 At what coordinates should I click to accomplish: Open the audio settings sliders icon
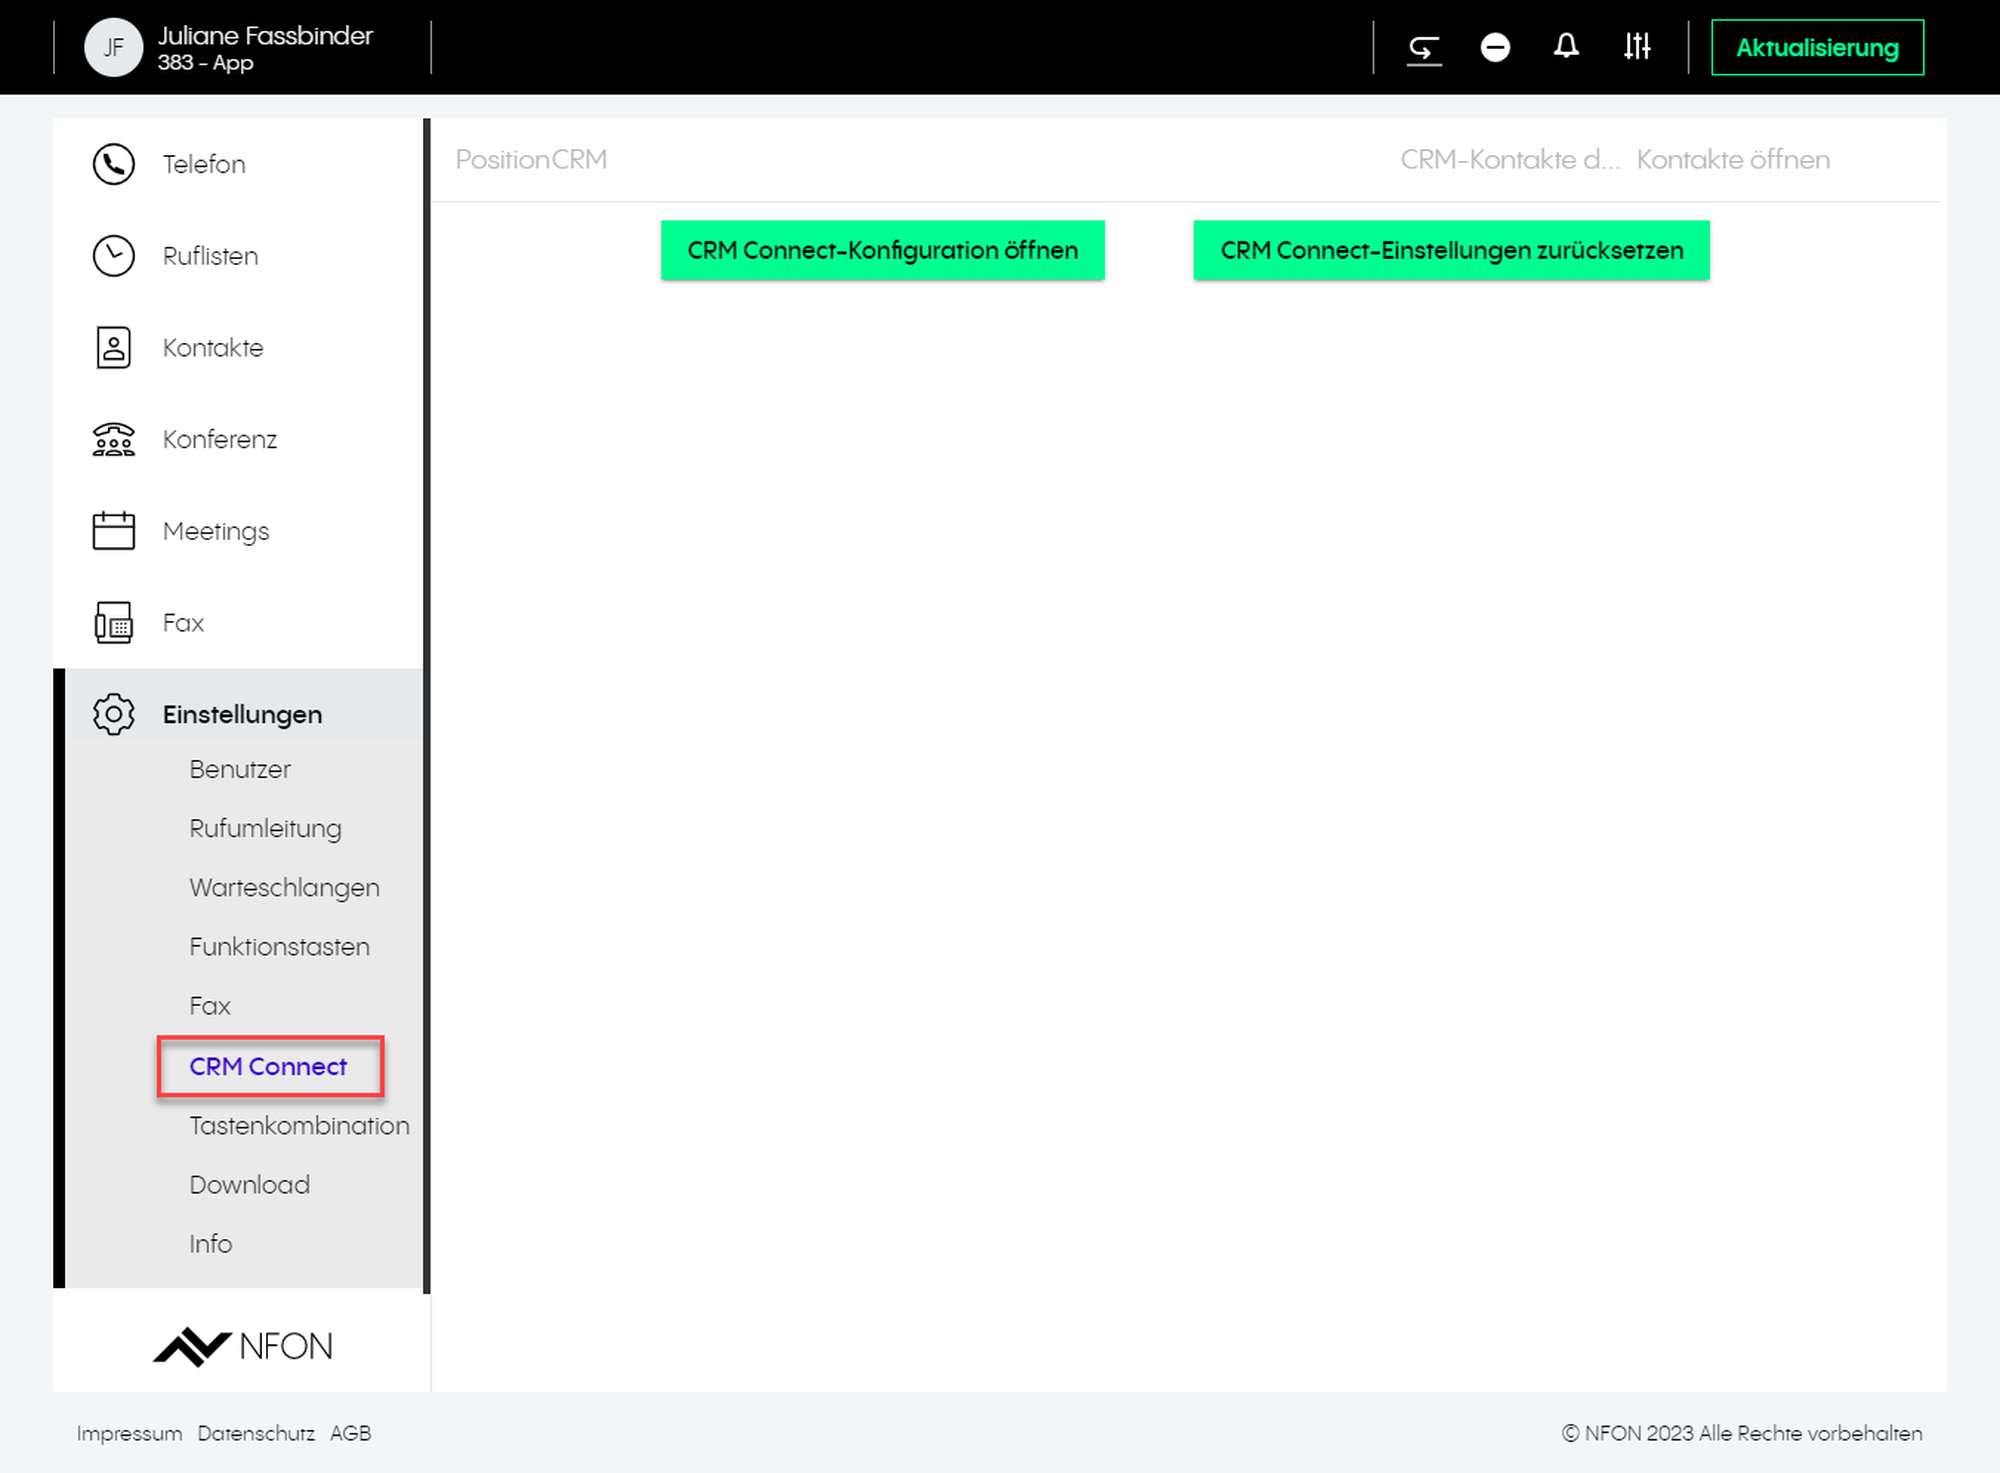click(x=1637, y=47)
